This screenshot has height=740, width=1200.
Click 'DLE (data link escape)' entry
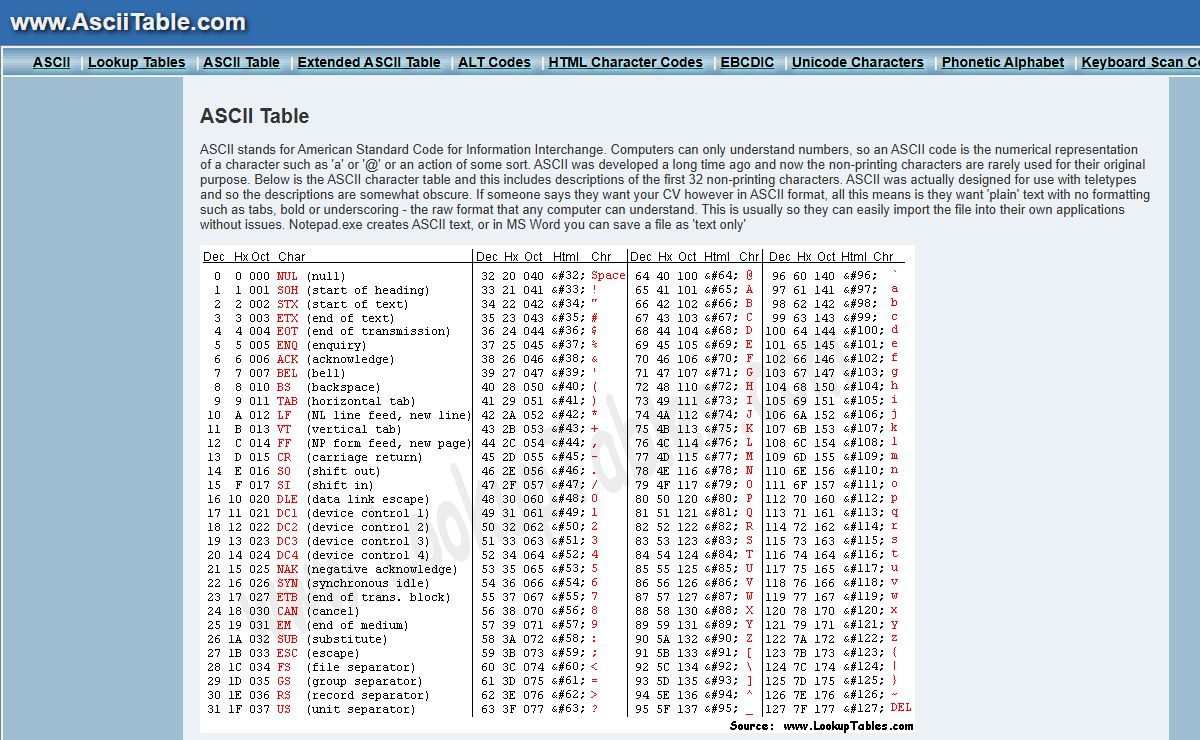tap(353, 499)
